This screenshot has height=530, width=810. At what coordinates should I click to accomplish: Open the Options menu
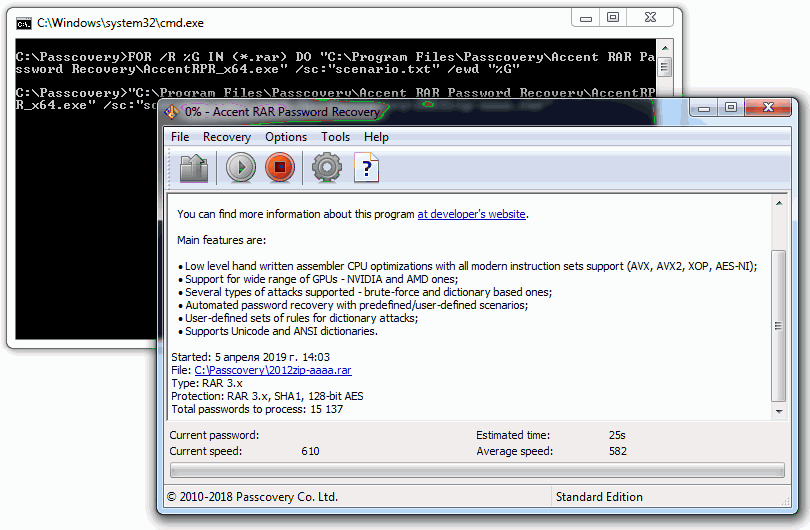pyautogui.click(x=286, y=137)
